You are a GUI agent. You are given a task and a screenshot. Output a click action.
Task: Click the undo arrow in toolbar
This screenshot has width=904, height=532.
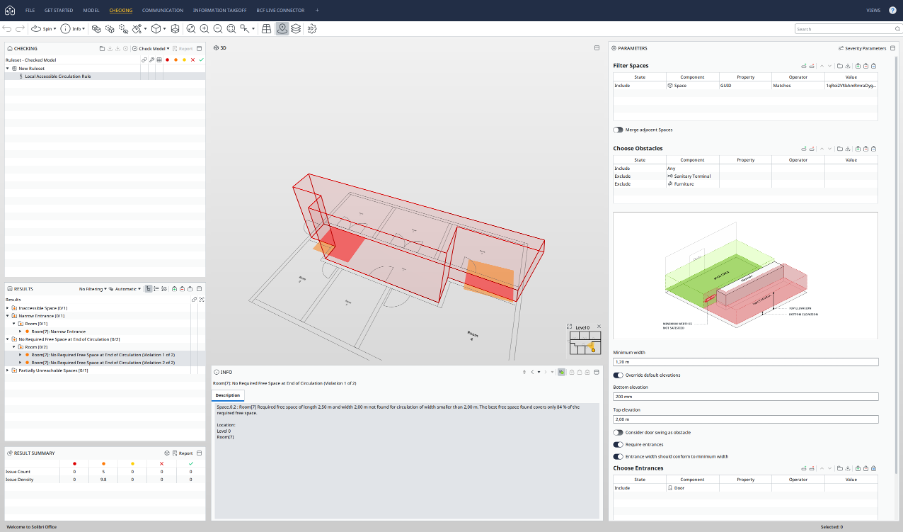coord(8,29)
